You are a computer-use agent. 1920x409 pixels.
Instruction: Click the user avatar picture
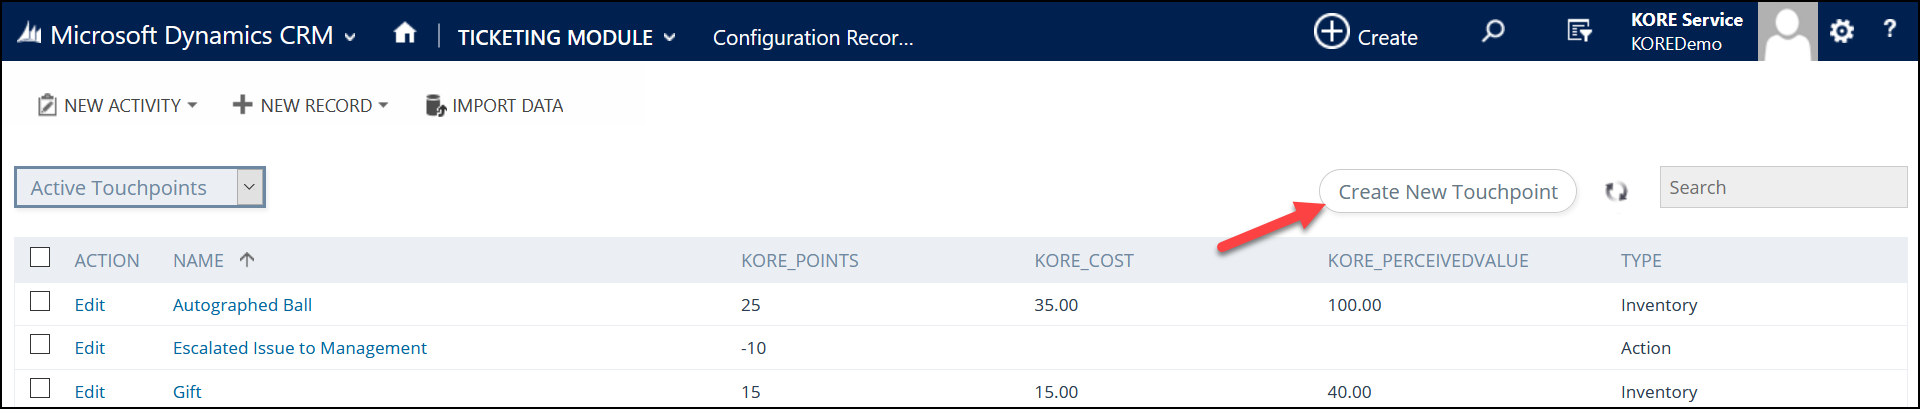1787,31
